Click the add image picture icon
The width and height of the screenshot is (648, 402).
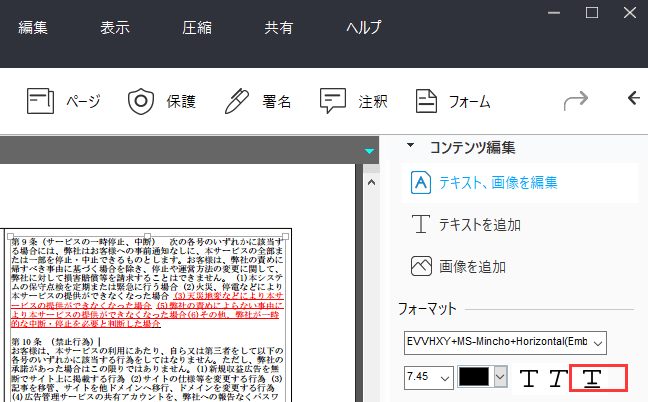pyautogui.click(x=421, y=266)
